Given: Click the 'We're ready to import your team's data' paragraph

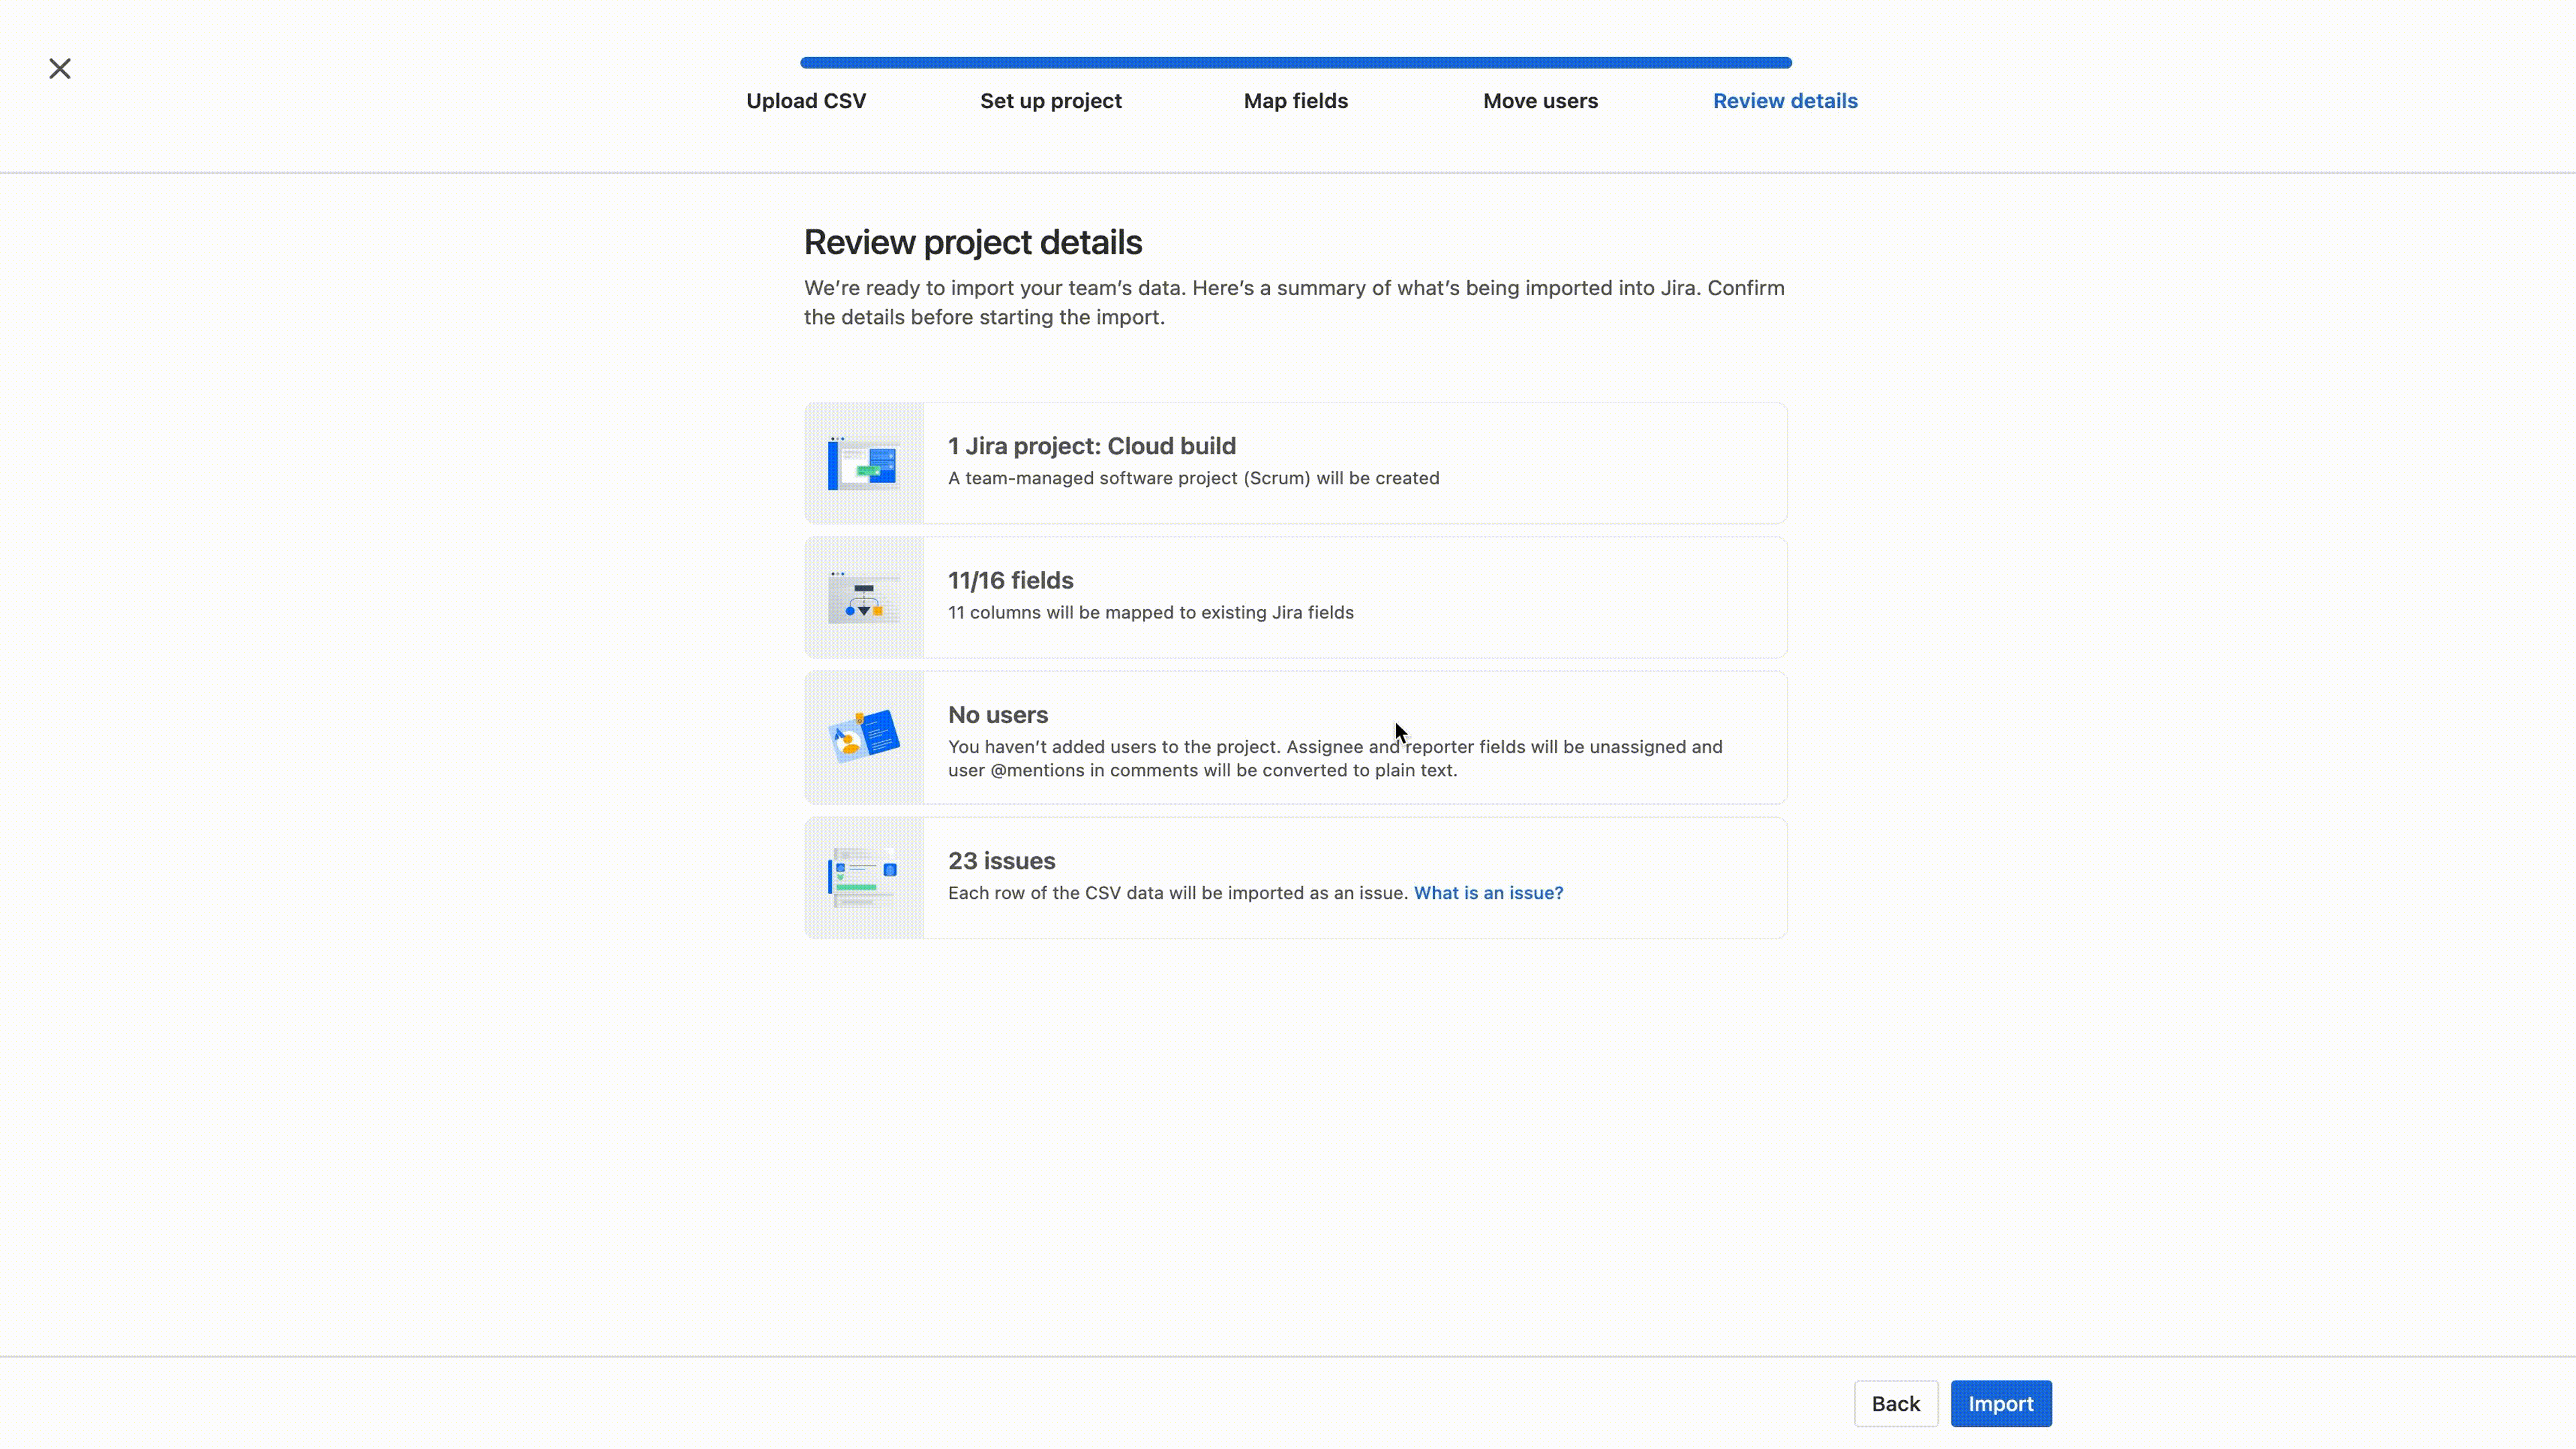Looking at the screenshot, I should click(1294, 302).
